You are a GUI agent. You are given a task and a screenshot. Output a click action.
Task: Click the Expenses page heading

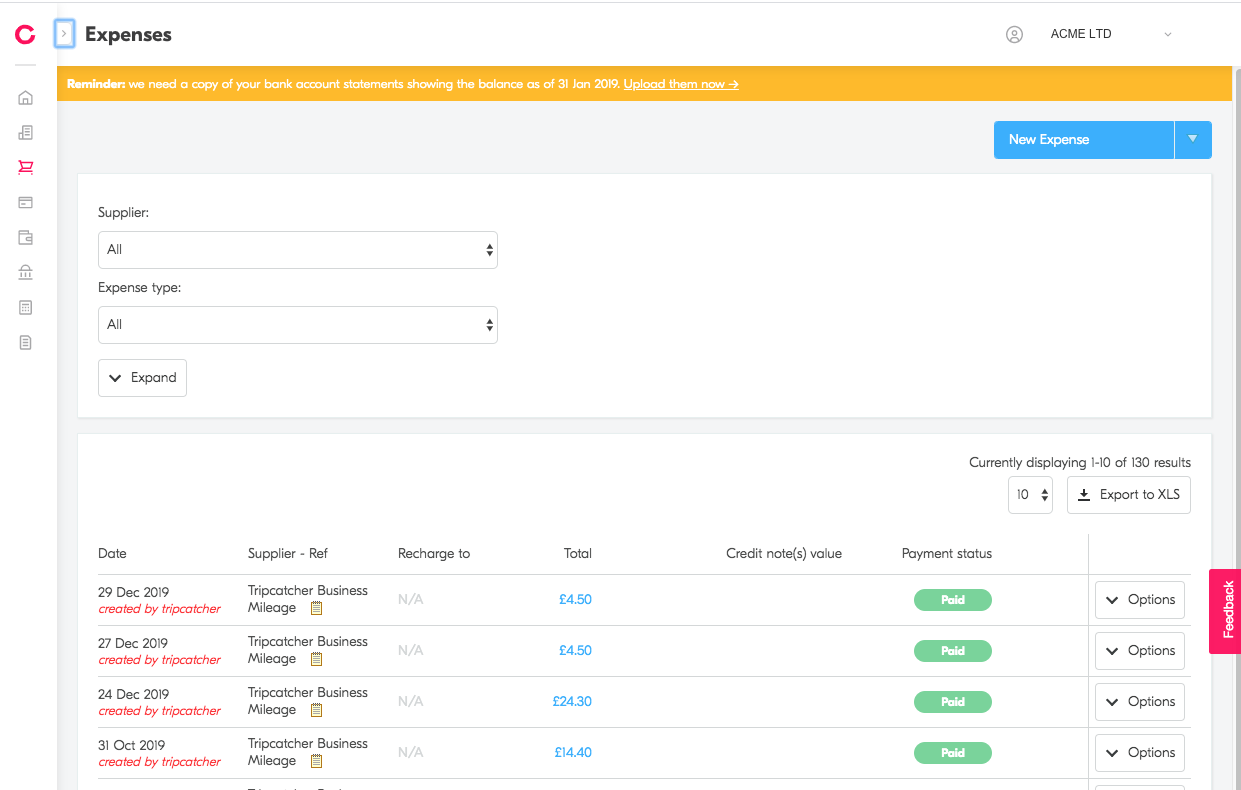[128, 34]
